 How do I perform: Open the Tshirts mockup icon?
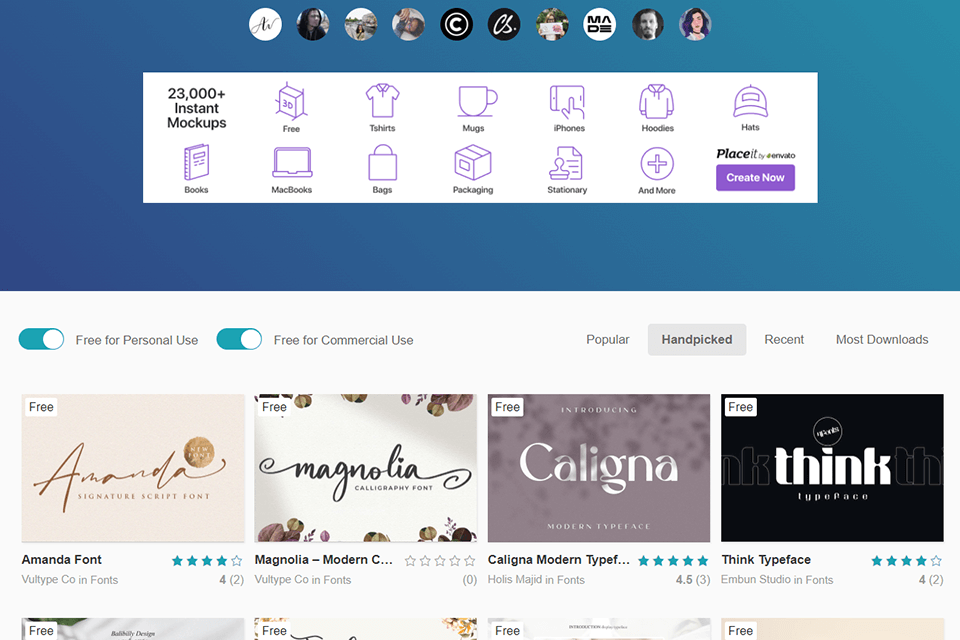382,100
